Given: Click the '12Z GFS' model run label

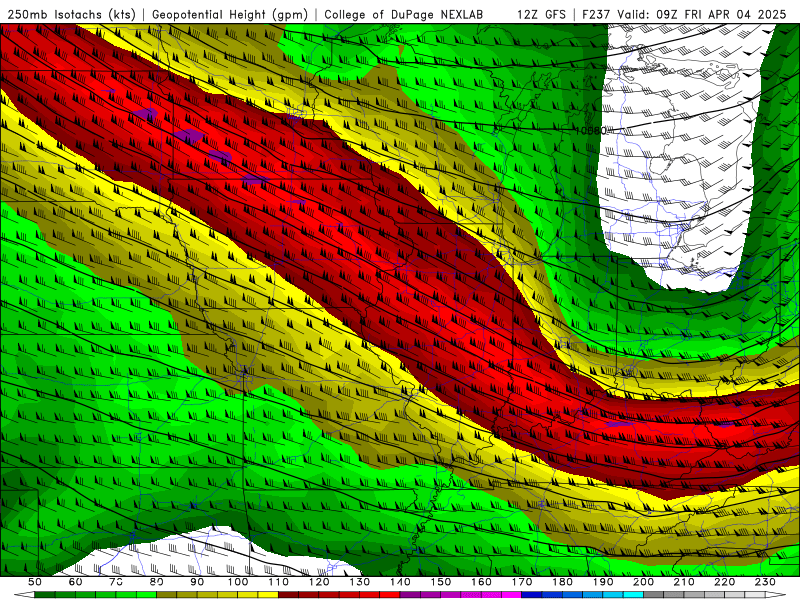Looking at the screenshot, I should [x=541, y=14].
